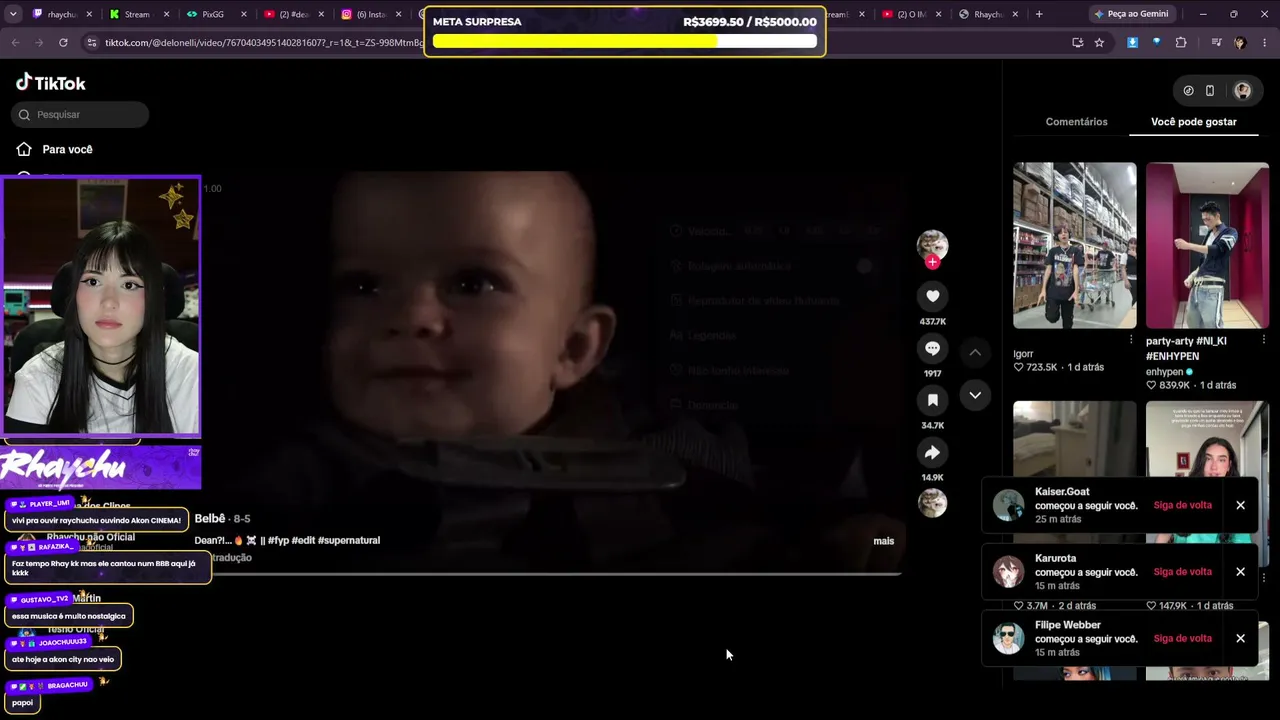
Task: Follow back Filipe Webber with Siga de volta
Action: 1182,638
